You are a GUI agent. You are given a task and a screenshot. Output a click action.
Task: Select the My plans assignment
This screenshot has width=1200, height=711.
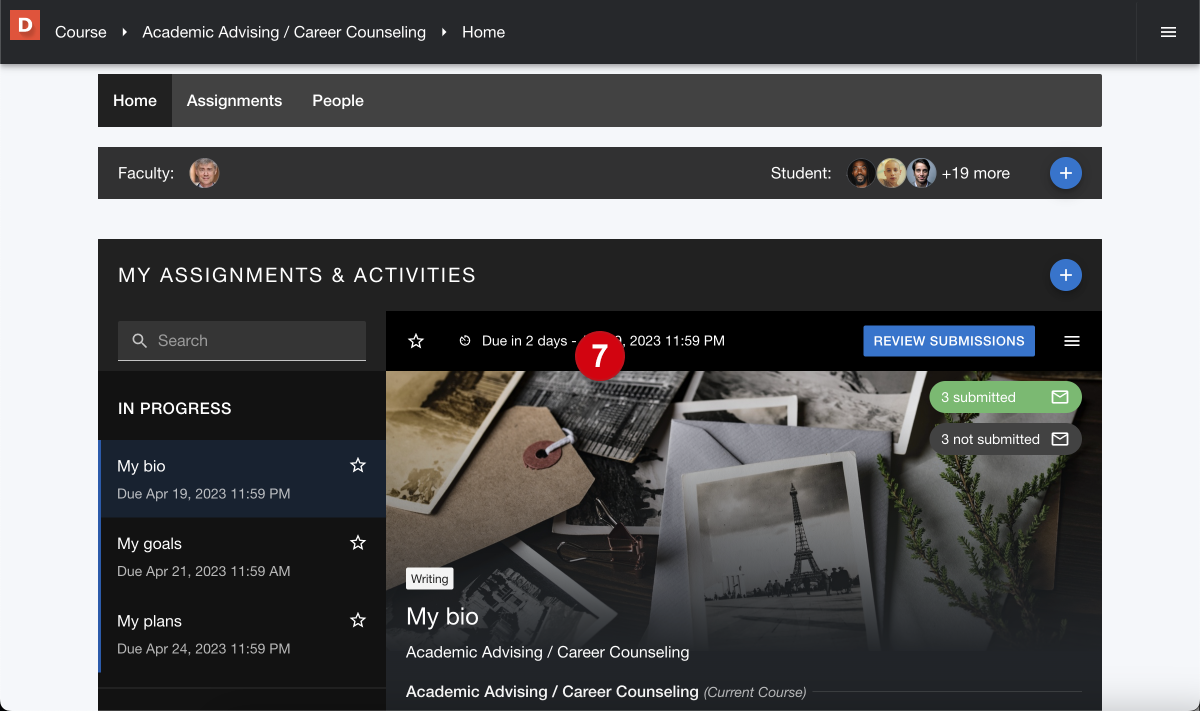pos(242,634)
